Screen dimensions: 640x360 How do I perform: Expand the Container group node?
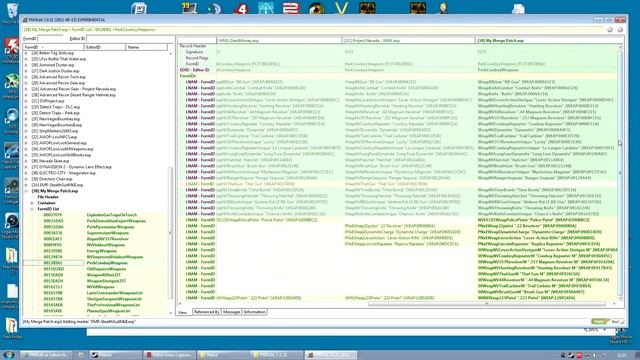click(x=32, y=203)
